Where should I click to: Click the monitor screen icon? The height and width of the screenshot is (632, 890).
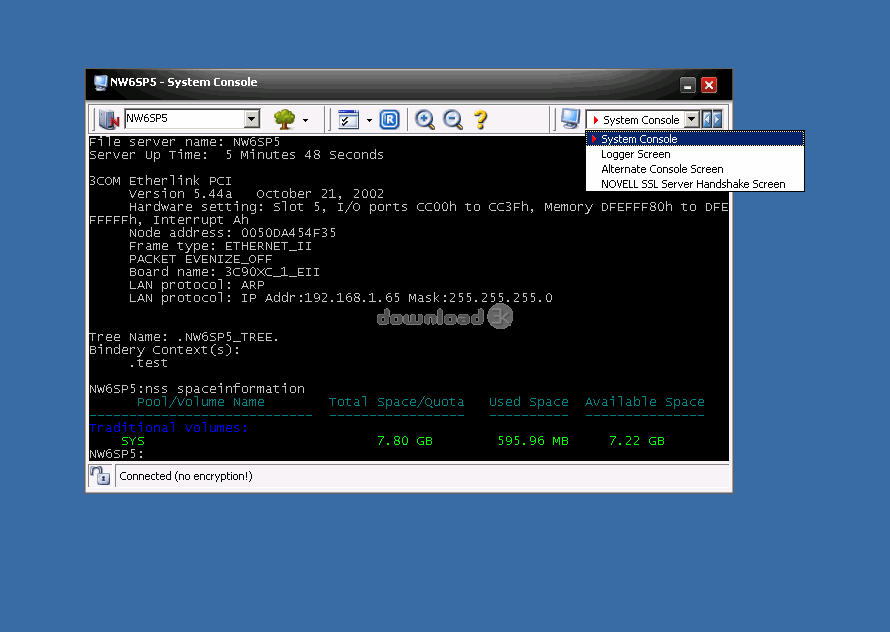tap(570, 119)
